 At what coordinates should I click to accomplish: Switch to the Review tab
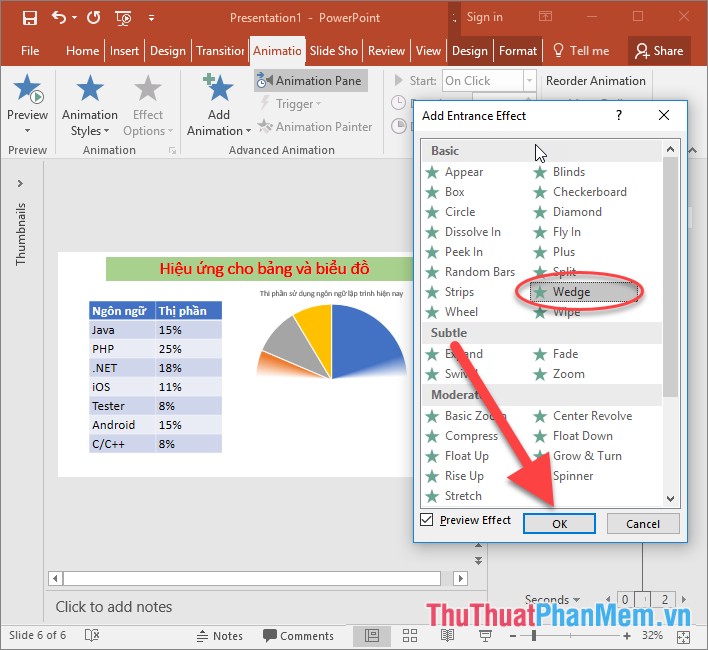coord(387,51)
